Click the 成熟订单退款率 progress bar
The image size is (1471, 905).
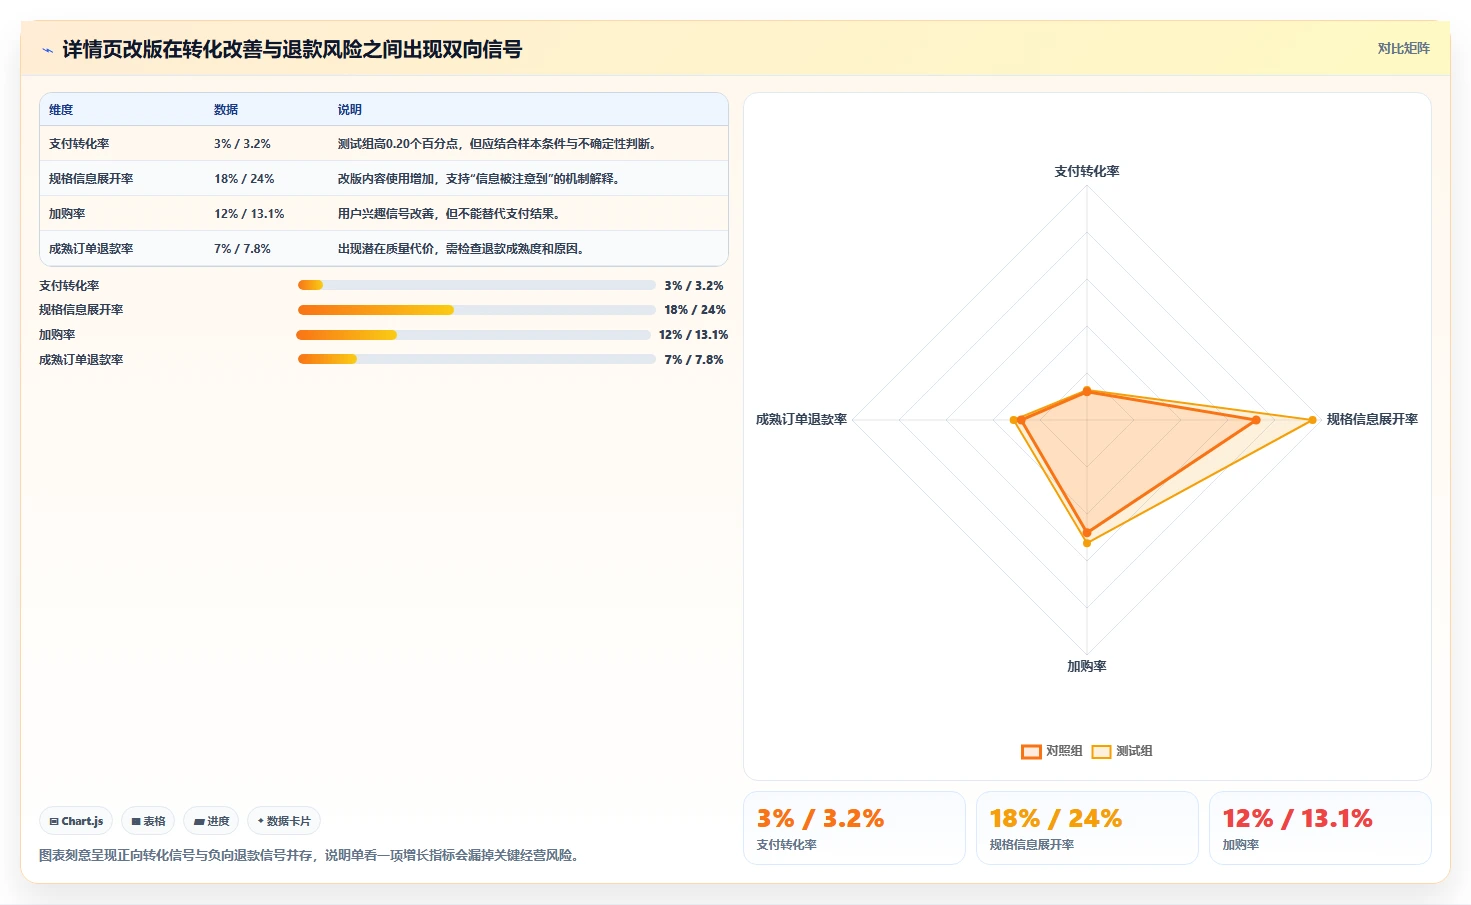click(x=476, y=359)
